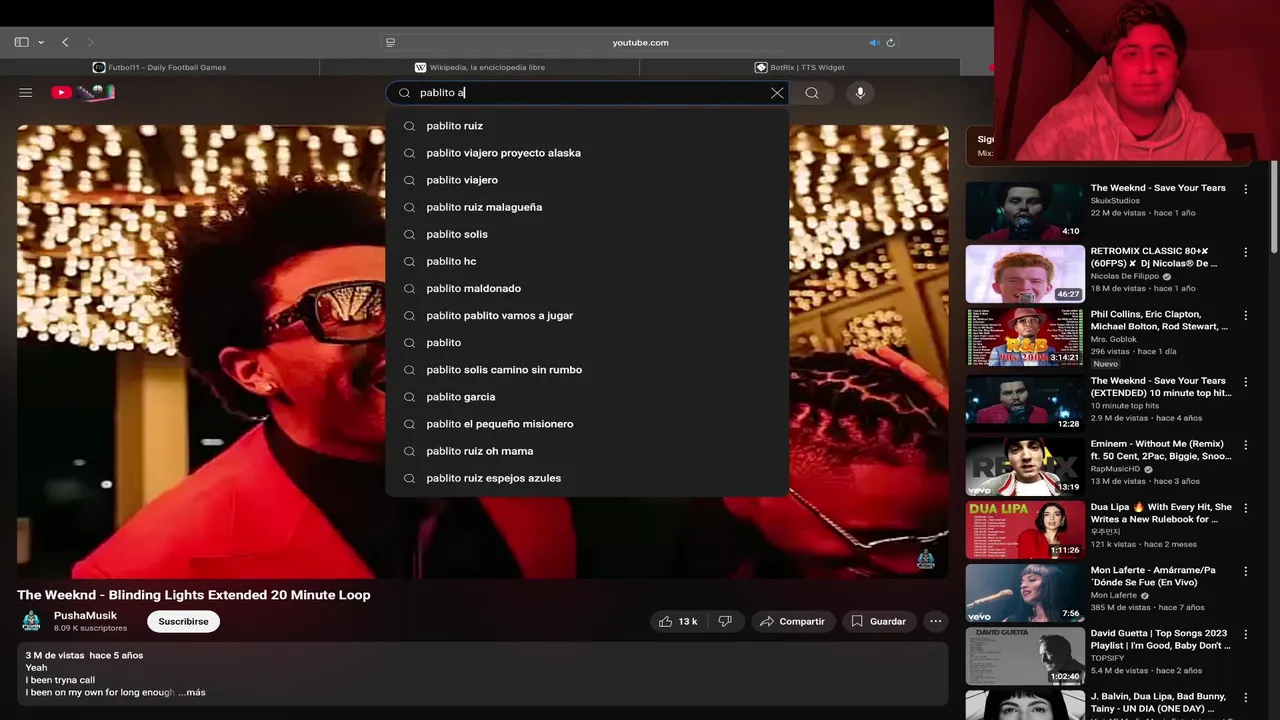The image size is (1280, 720).
Task: Open the PushaMusik channel avatar
Action: 32,621
